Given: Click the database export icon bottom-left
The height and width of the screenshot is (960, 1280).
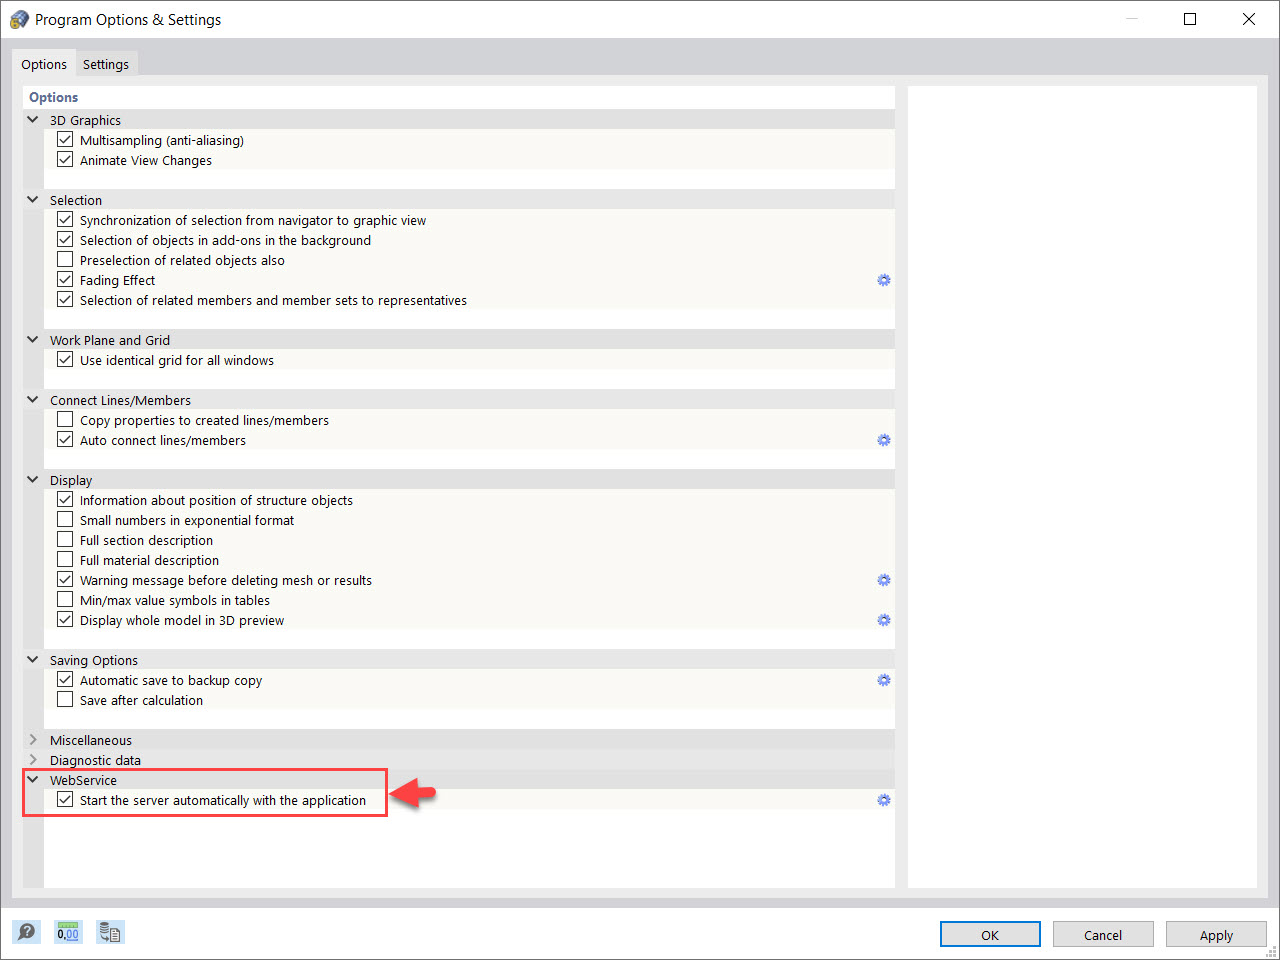Looking at the screenshot, I should [109, 931].
